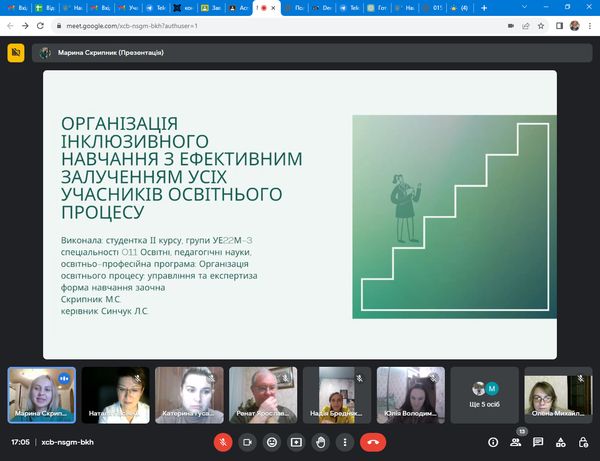
Task: Open the meeting details info icon
Action: [x=493, y=441]
